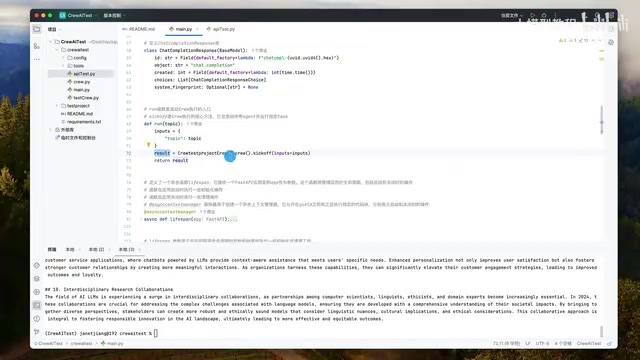
Task: Open the vertical three-dot more actions menu
Action: (x=555, y=15)
